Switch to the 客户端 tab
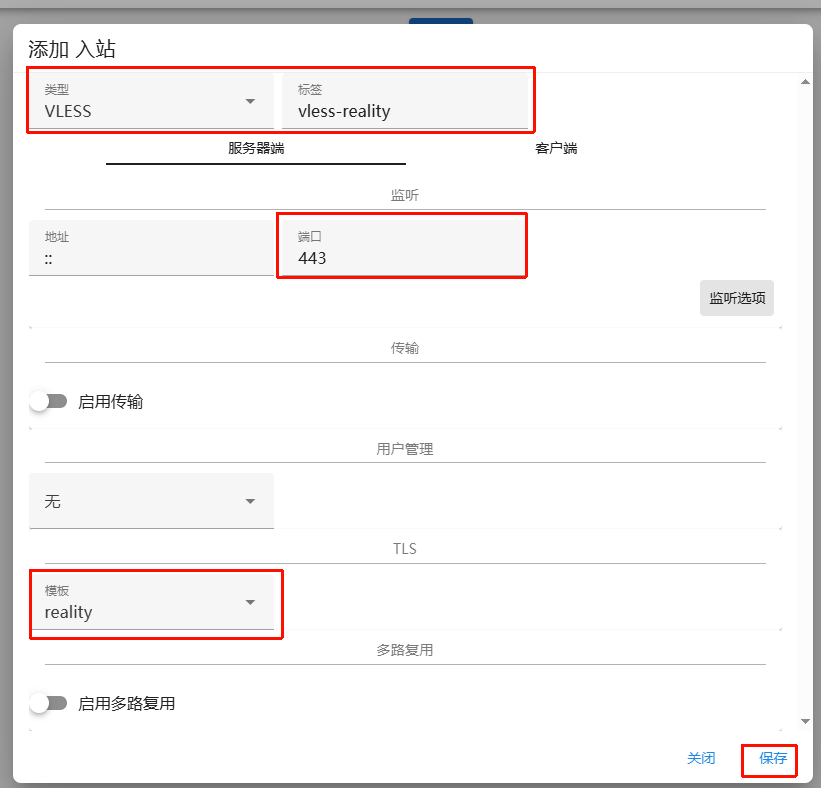 tap(556, 148)
